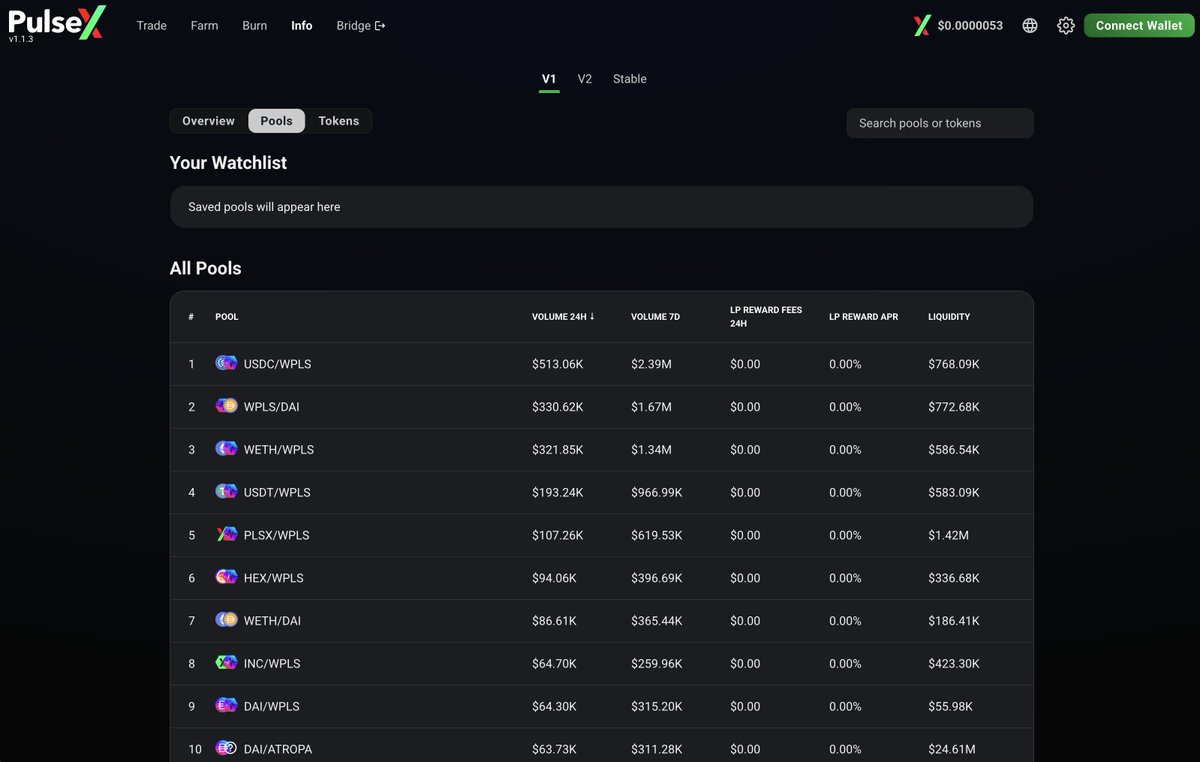Switch to the V2 tab
Viewport: 1200px width, 762px height.
coord(585,79)
